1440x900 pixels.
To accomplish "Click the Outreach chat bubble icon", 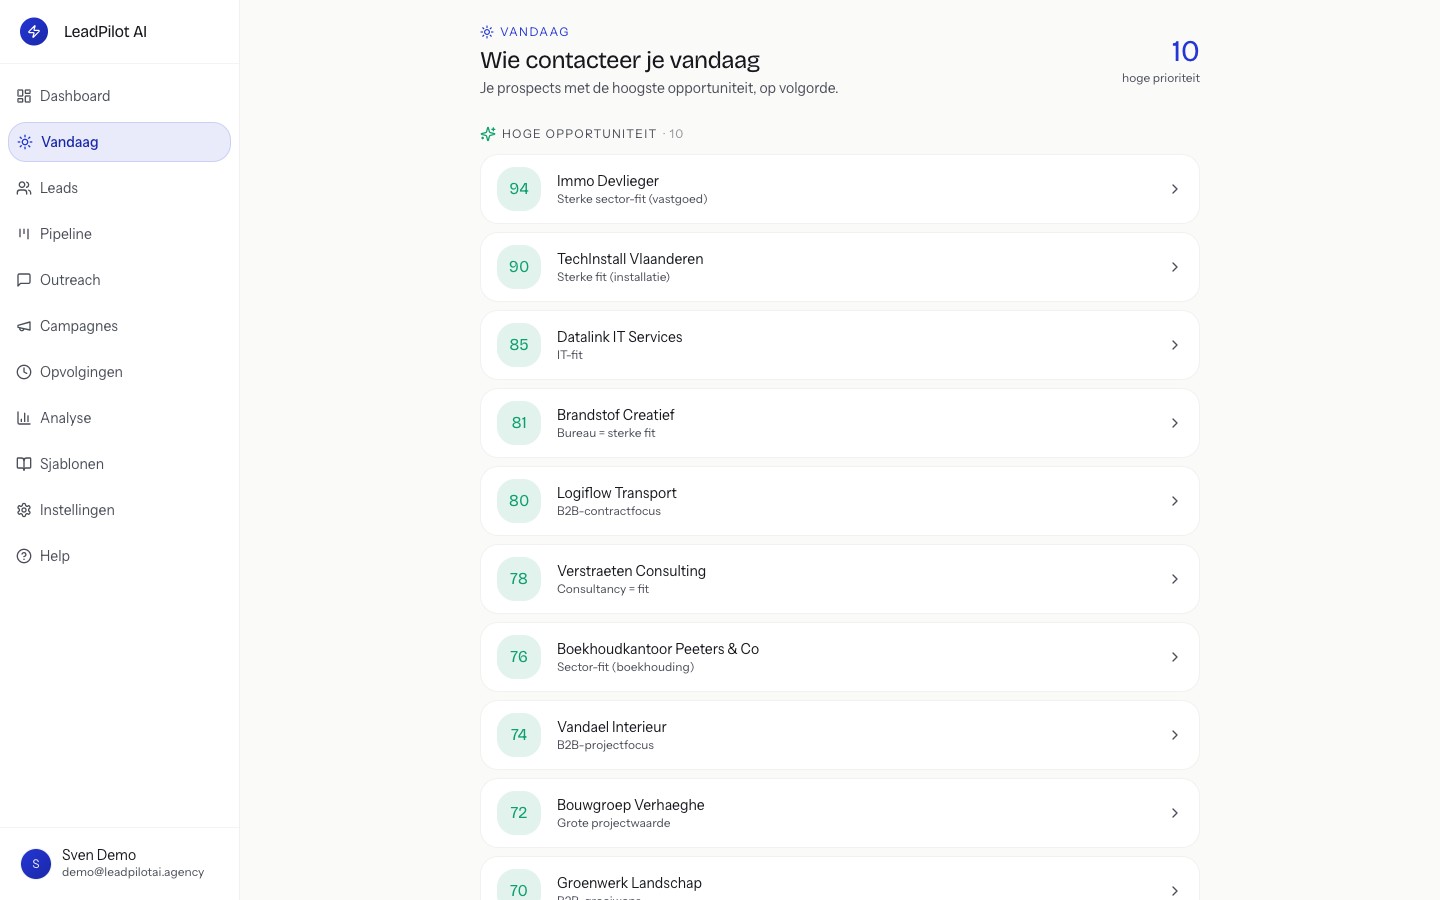I will point(24,280).
